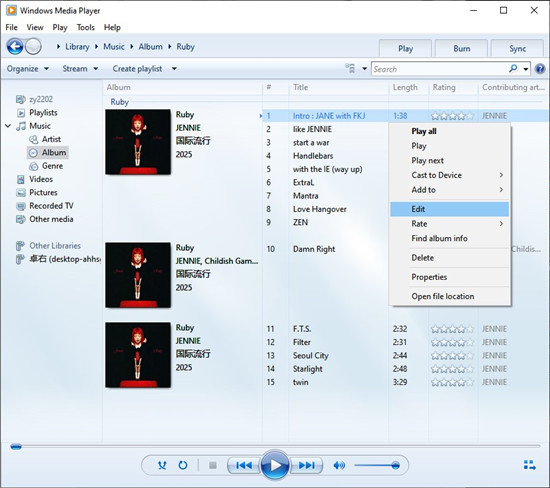
Task: Choose Play next in context menu
Action: click(x=450, y=161)
